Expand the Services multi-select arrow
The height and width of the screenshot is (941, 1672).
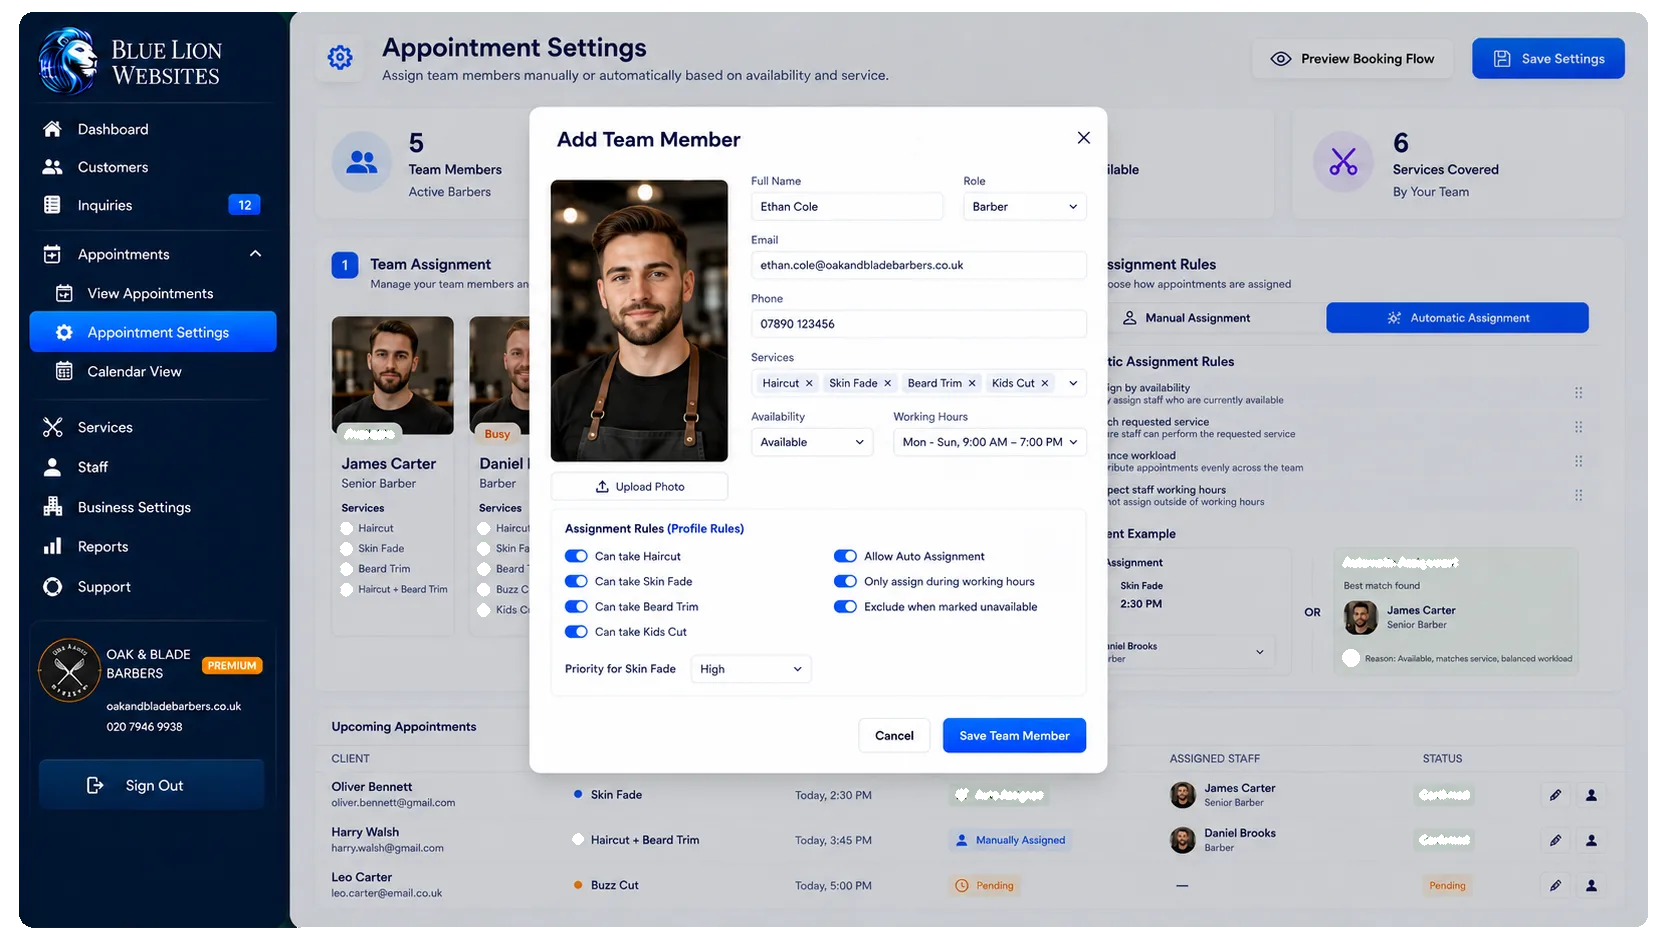tap(1073, 383)
